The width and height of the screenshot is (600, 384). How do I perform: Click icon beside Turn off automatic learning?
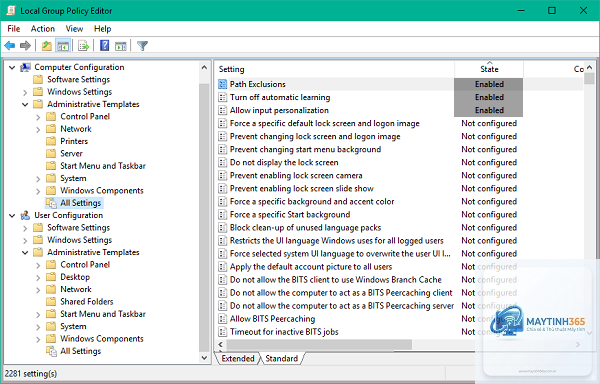click(222, 97)
